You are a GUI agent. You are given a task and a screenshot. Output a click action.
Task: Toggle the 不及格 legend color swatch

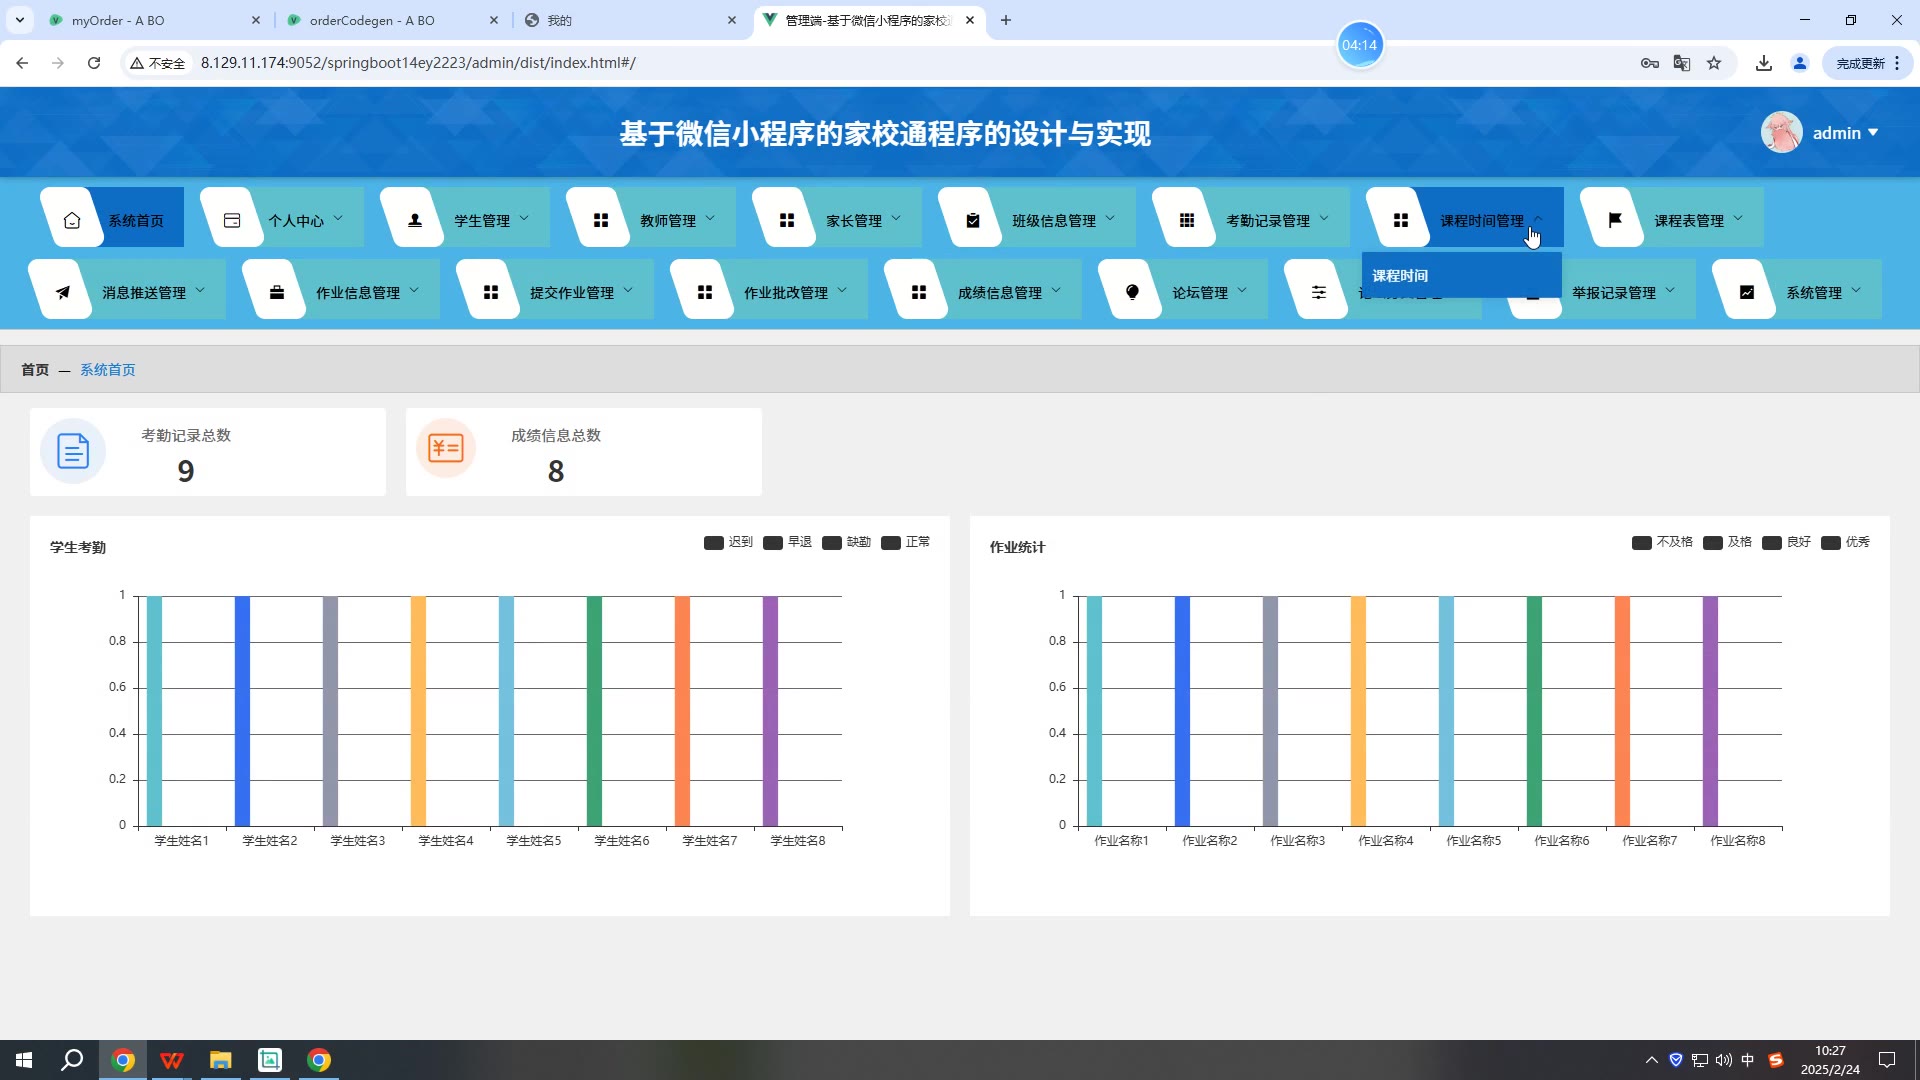[1641, 543]
